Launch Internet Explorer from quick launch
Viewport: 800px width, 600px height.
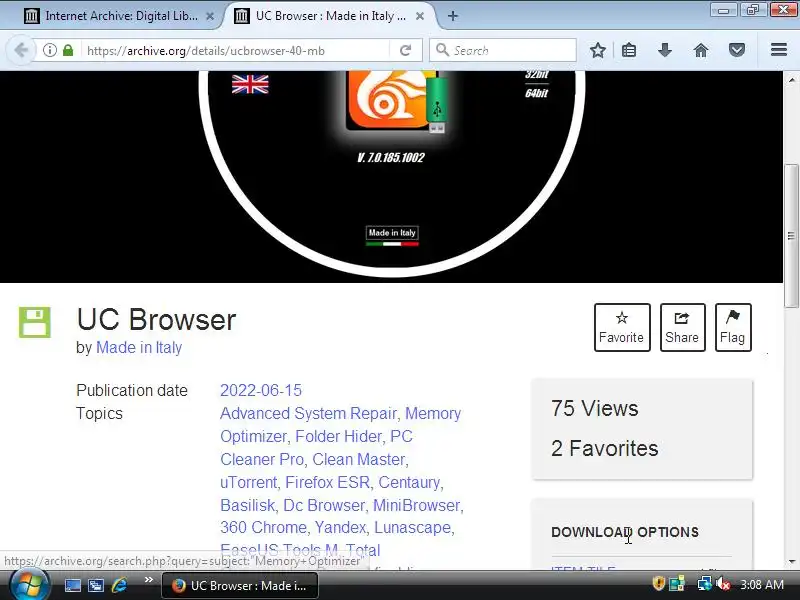coord(119,585)
